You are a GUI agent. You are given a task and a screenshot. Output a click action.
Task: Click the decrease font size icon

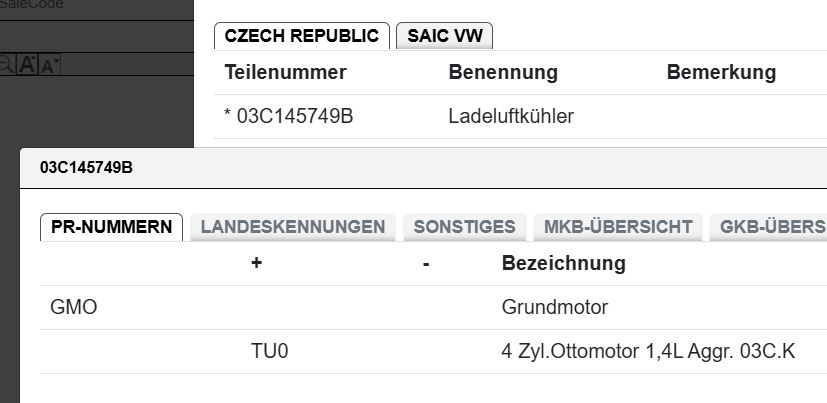[50, 65]
